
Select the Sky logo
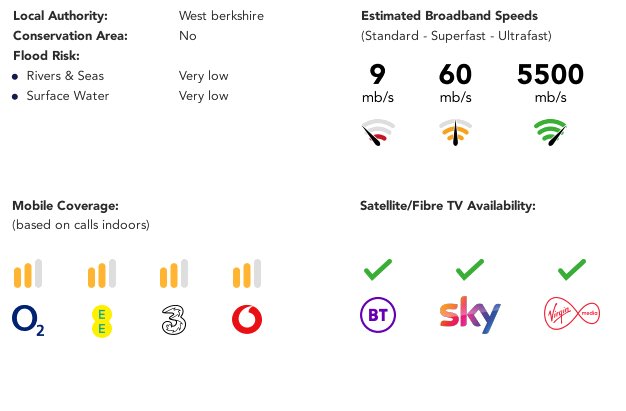coord(470,315)
